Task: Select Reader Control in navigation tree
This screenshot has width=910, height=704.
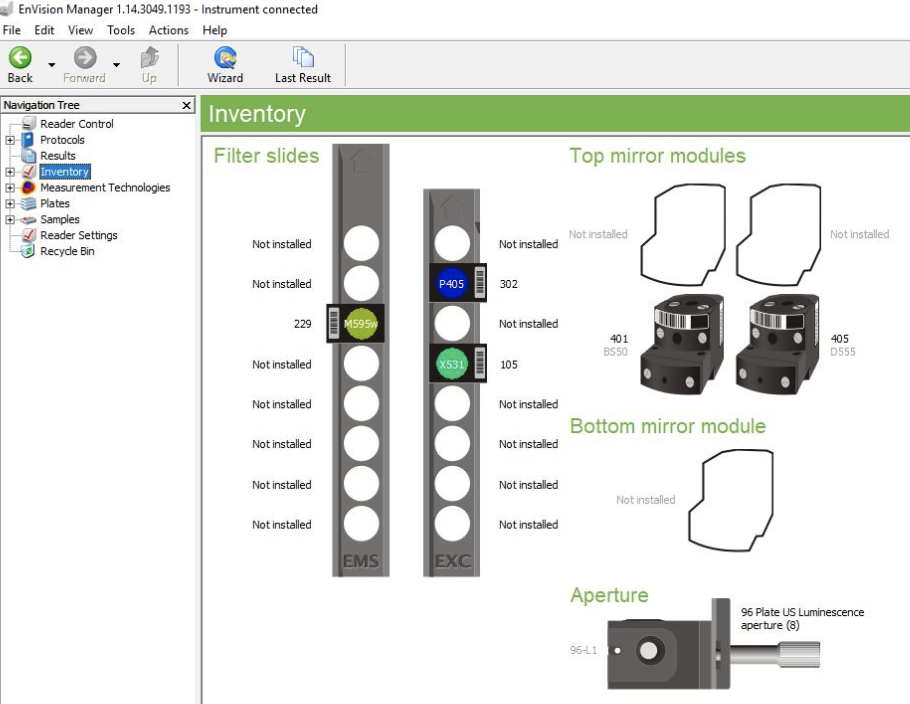Action: coord(76,124)
